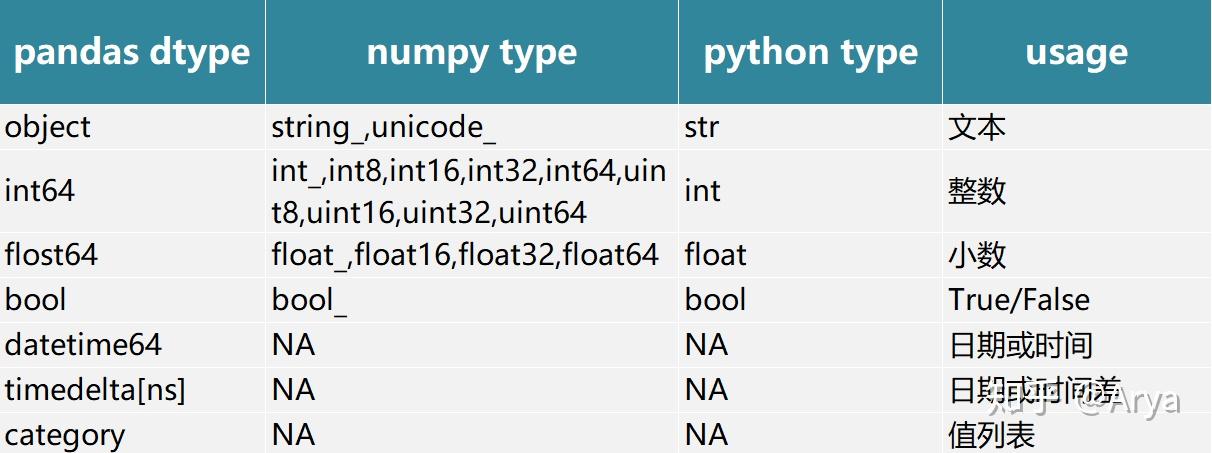This screenshot has width=1212, height=453.
Task: Click the '文本' usage cell
Action: coord(1077,127)
